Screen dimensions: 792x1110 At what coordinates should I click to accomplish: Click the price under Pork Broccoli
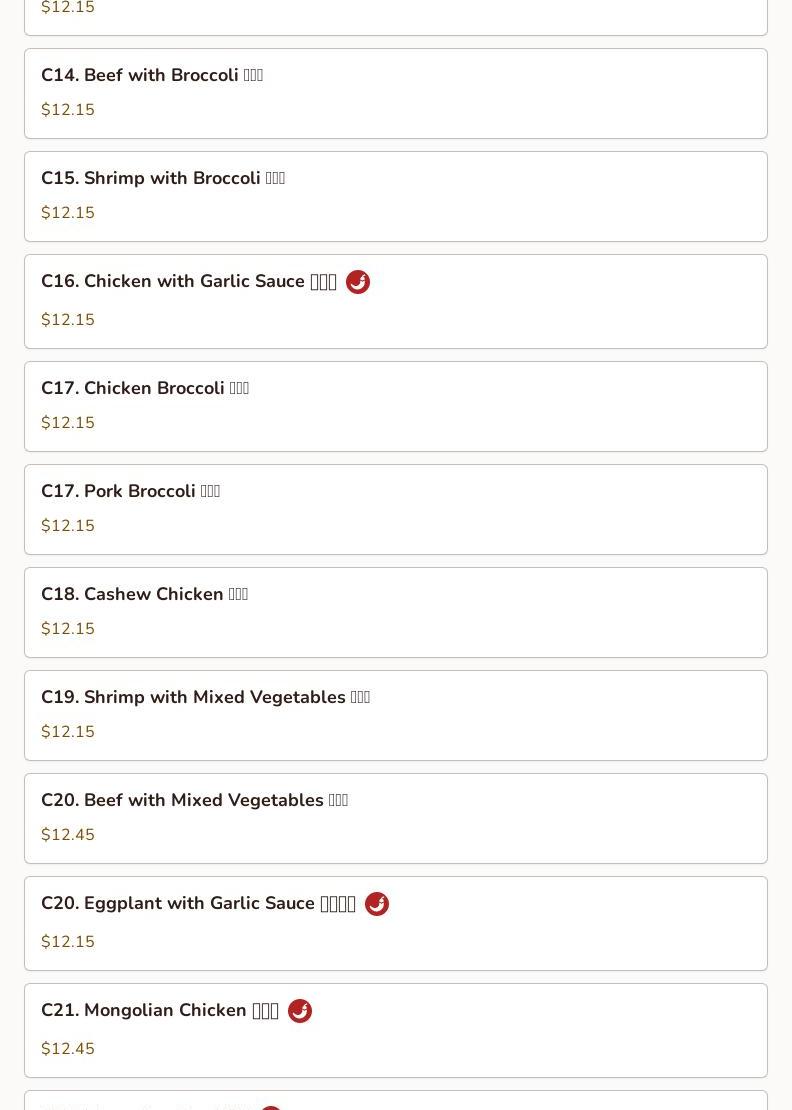click(68, 526)
